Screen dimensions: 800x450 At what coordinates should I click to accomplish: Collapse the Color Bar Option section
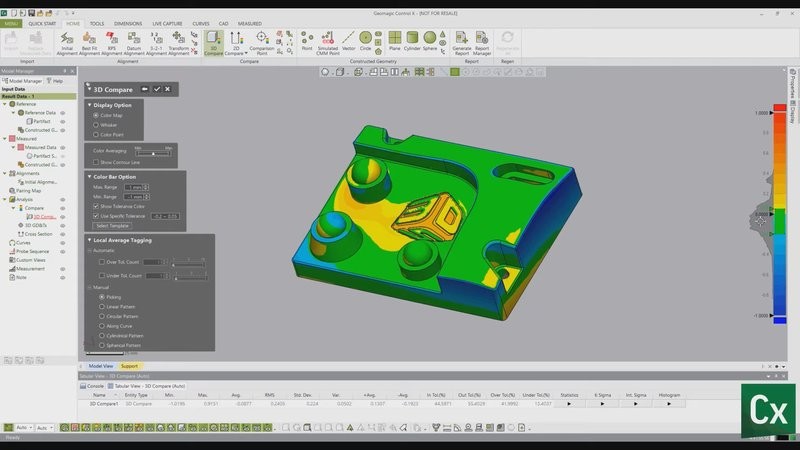pos(90,176)
